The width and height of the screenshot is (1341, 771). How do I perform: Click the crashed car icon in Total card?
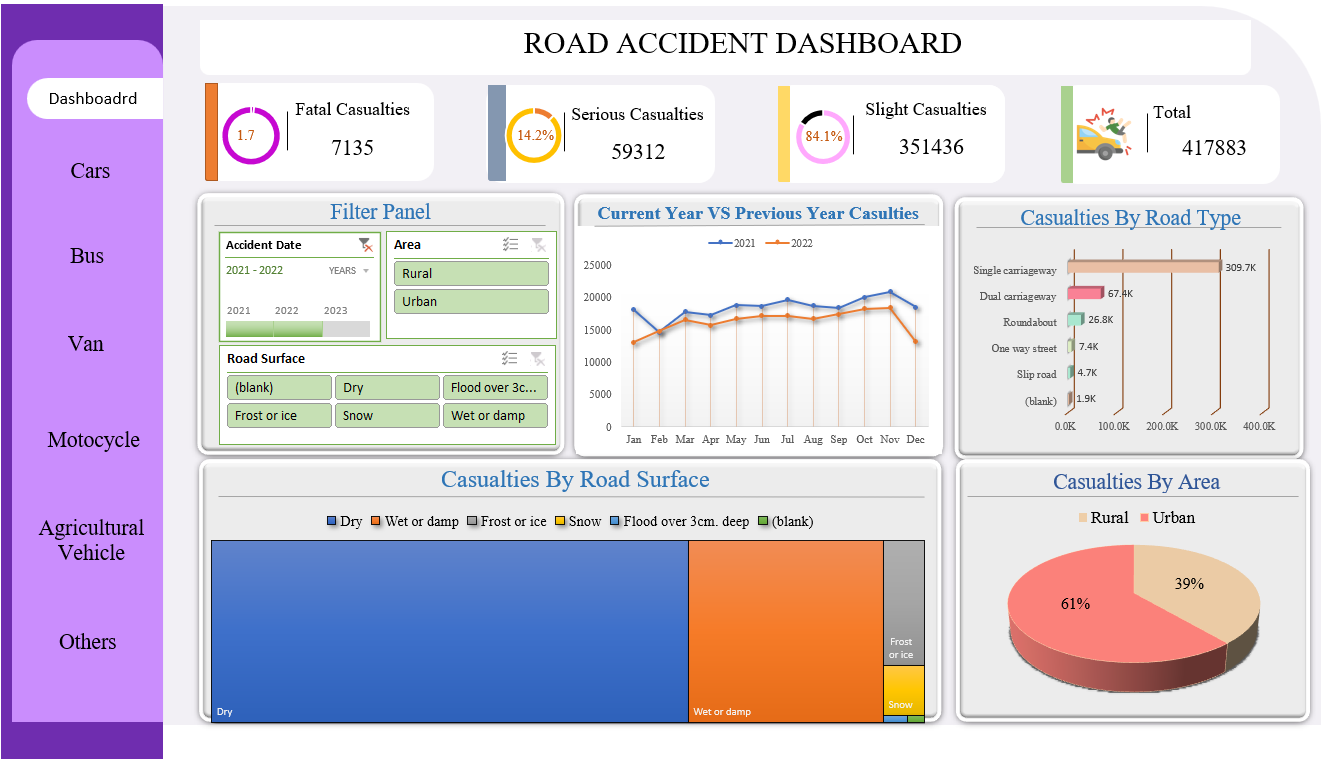1102,135
